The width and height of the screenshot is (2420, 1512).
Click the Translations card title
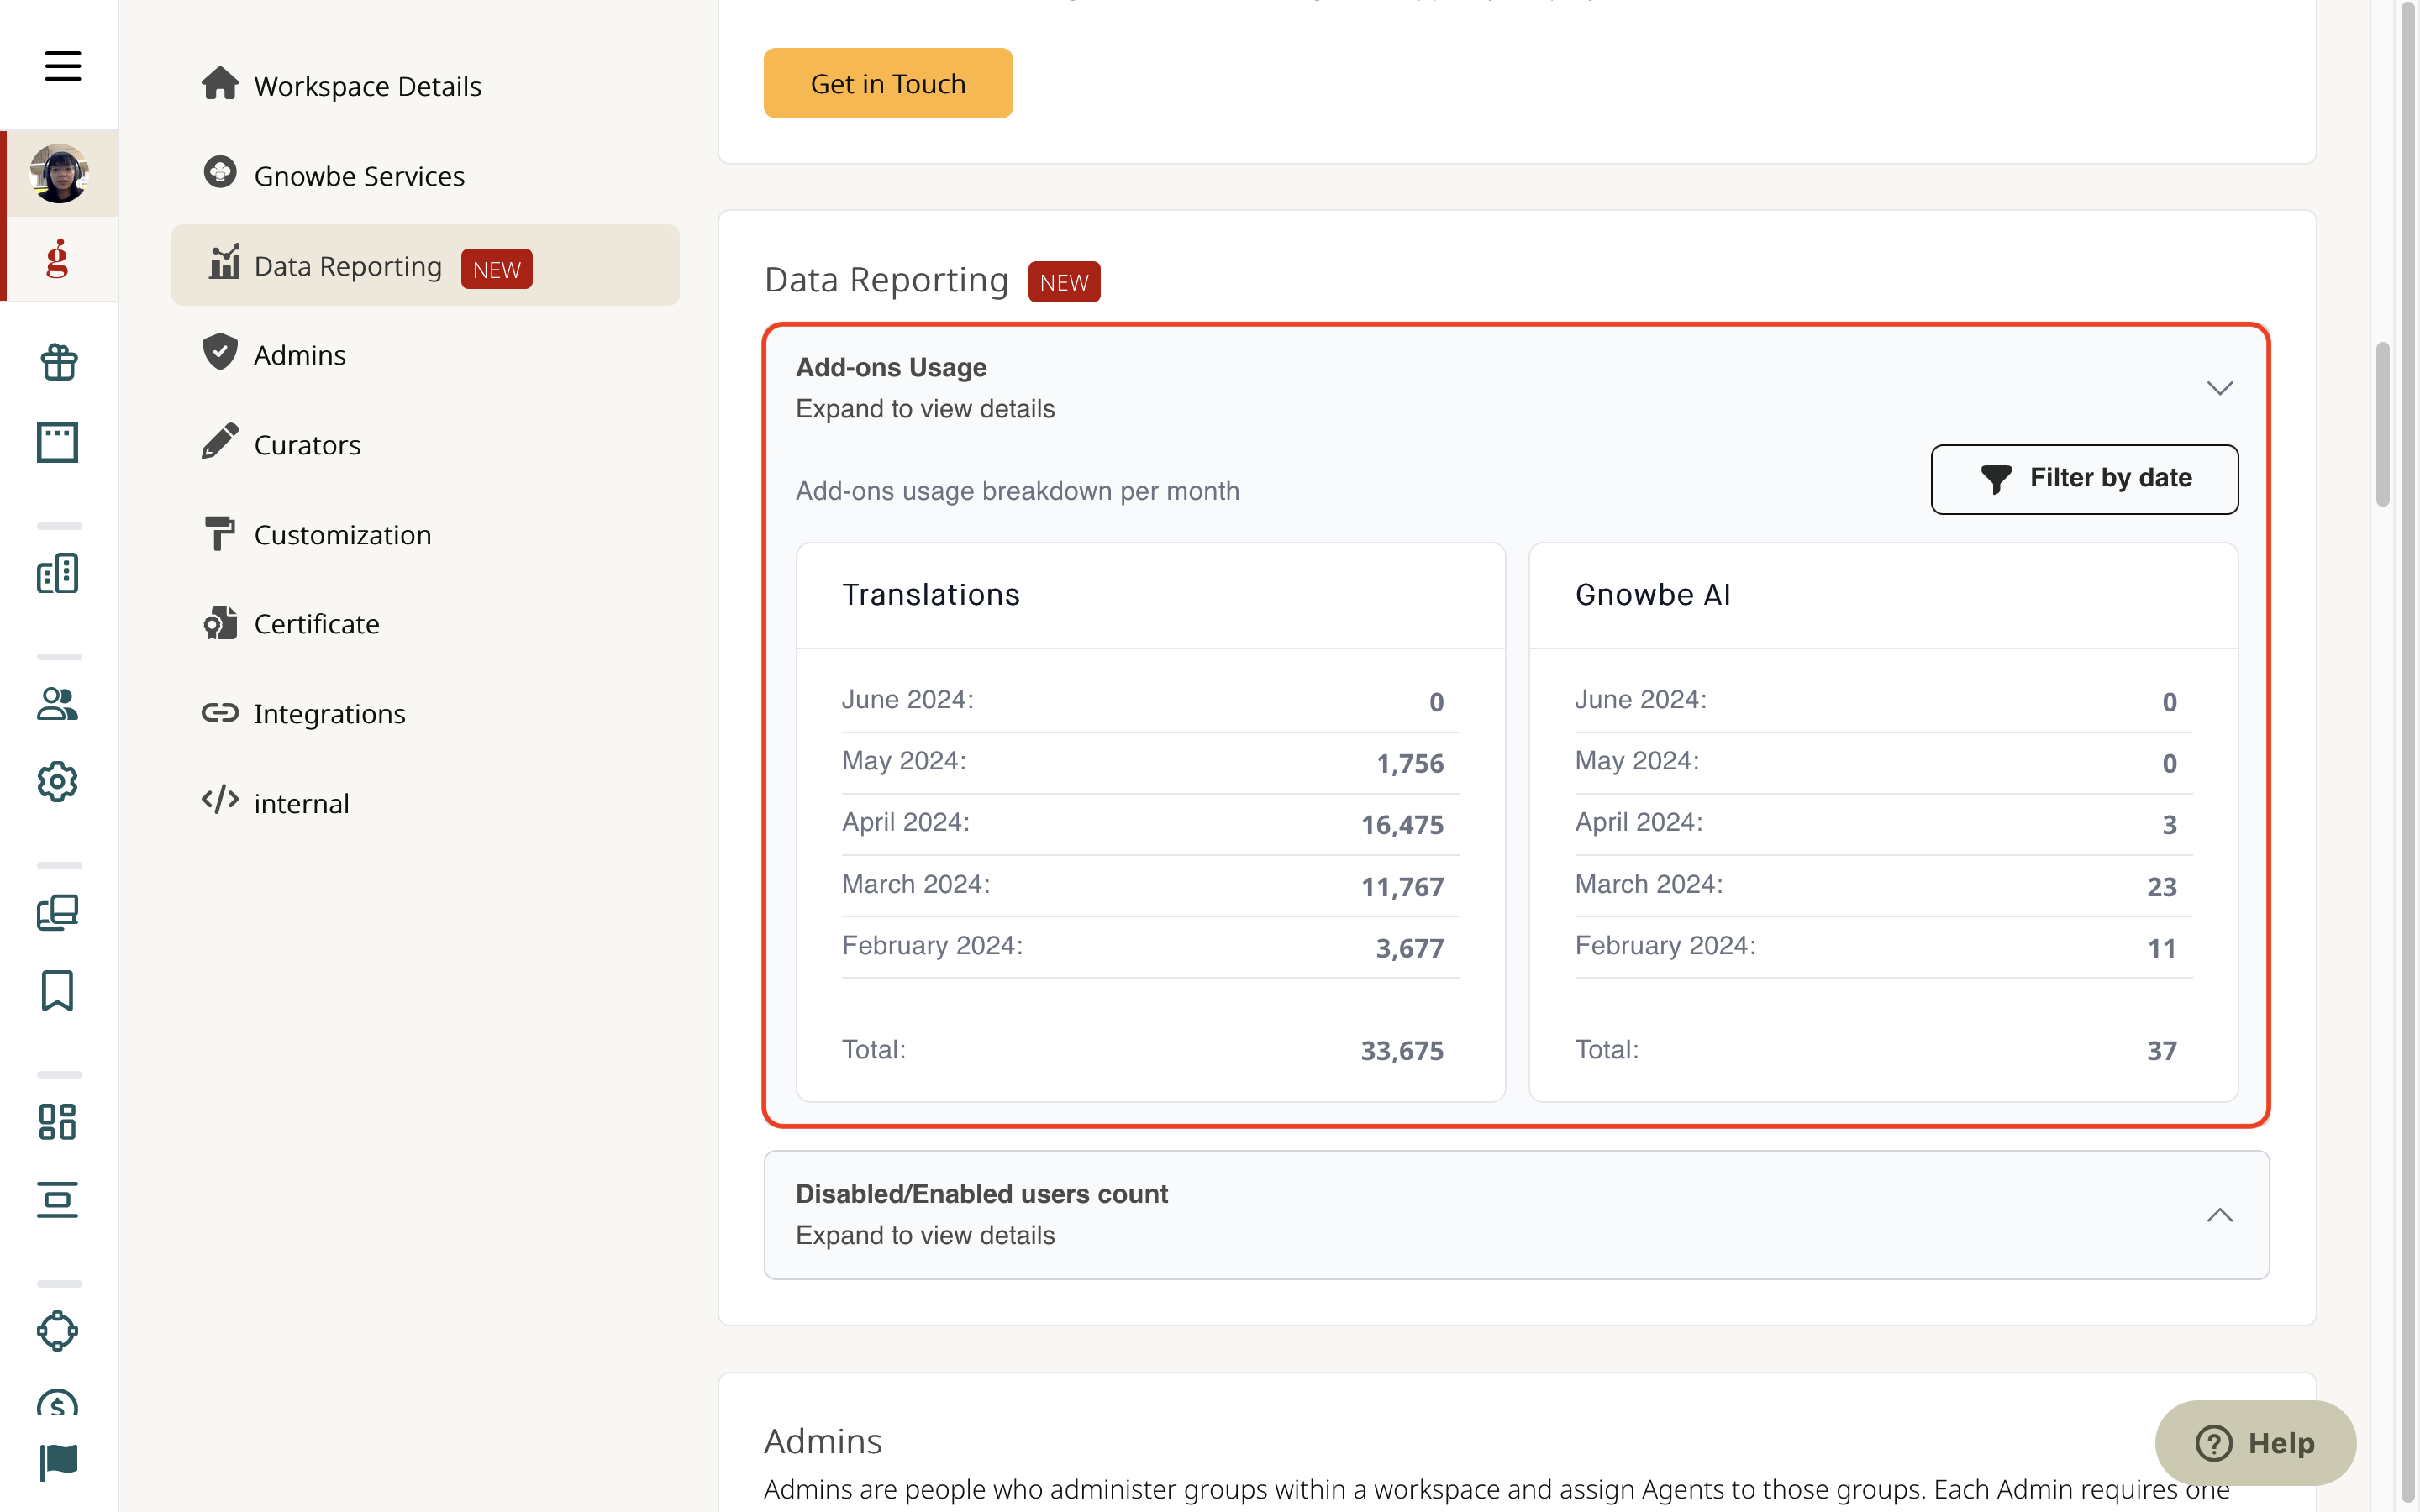930,594
